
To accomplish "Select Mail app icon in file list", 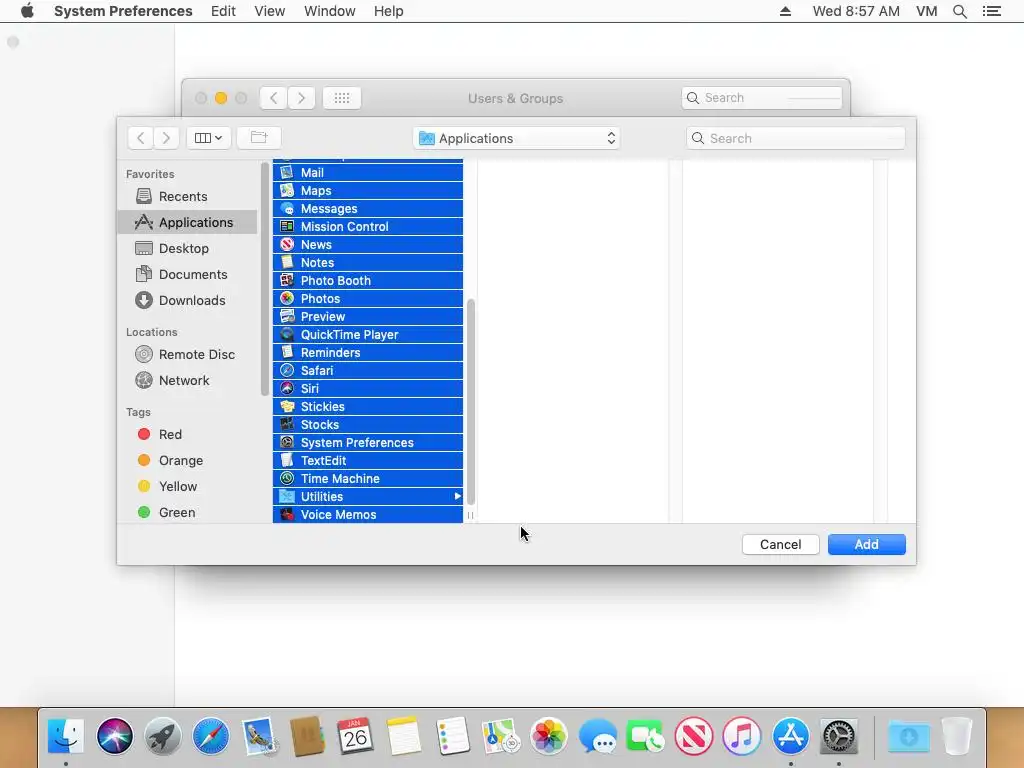I will (287, 172).
